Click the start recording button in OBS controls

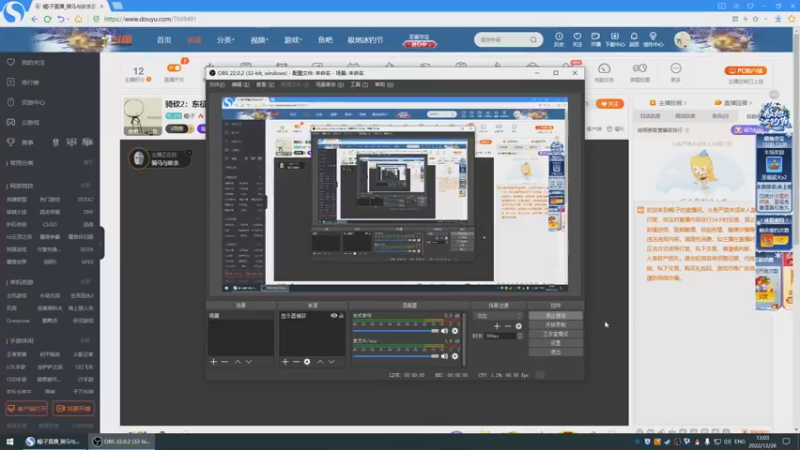(x=555, y=325)
